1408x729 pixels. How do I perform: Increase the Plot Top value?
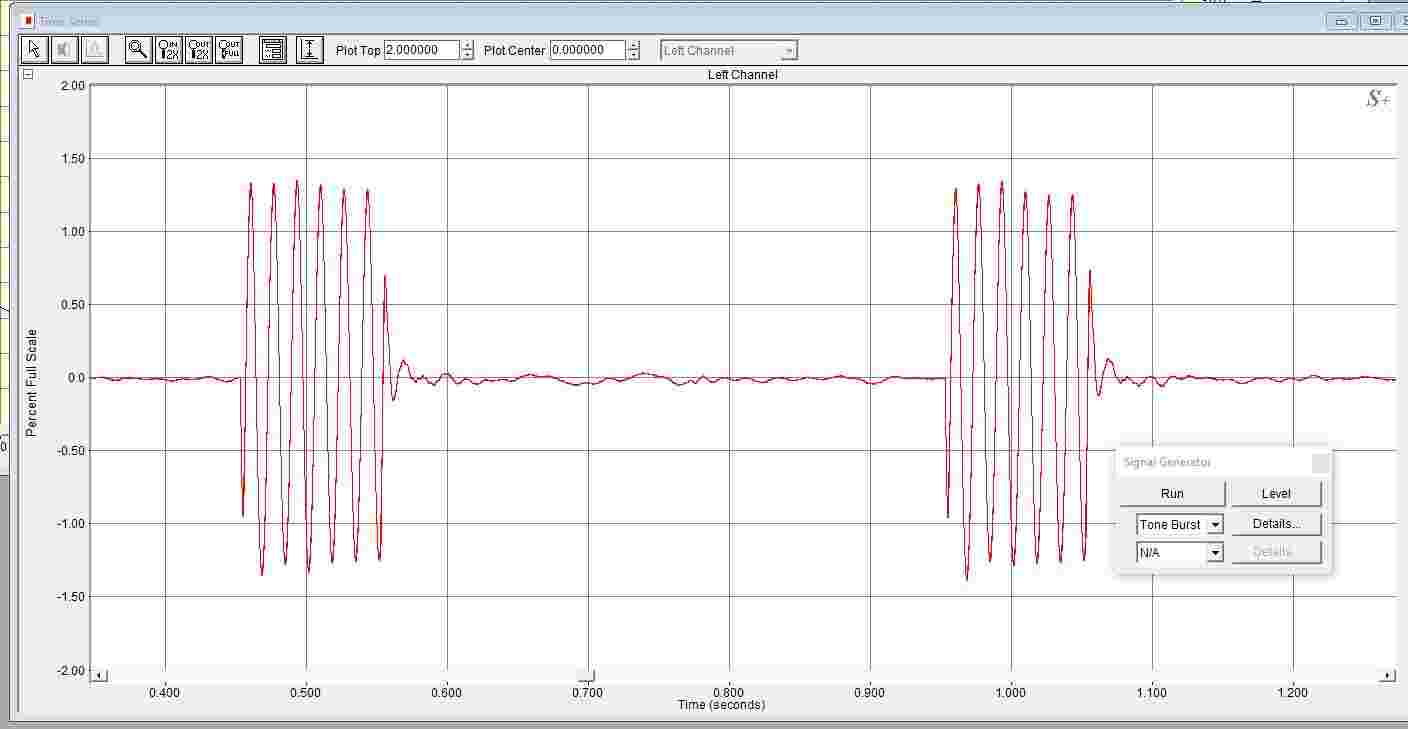coord(468,45)
